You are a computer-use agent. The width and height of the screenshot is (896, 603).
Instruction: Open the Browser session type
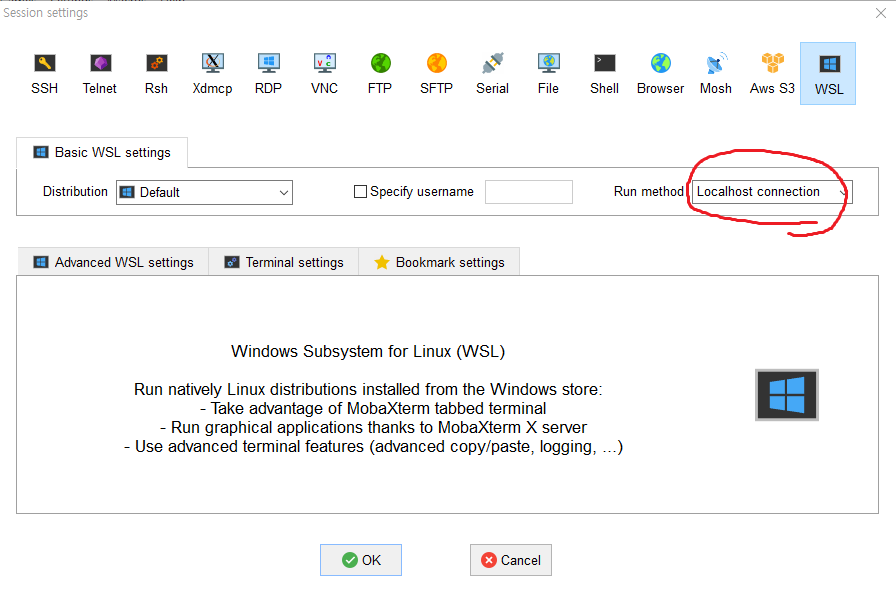pyautogui.click(x=660, y=74)
